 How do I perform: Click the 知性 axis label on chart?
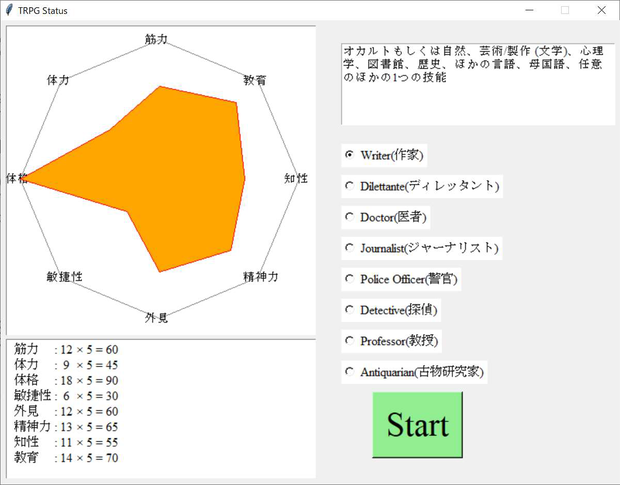[x=296, y=178]
